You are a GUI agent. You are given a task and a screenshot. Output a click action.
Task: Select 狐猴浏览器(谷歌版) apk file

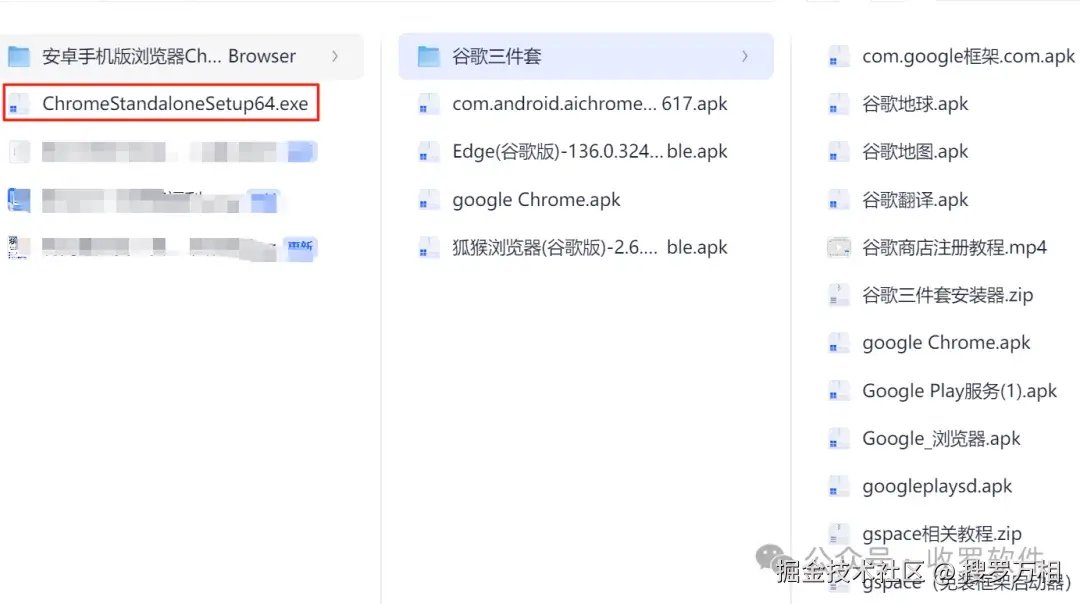[585, 247]
